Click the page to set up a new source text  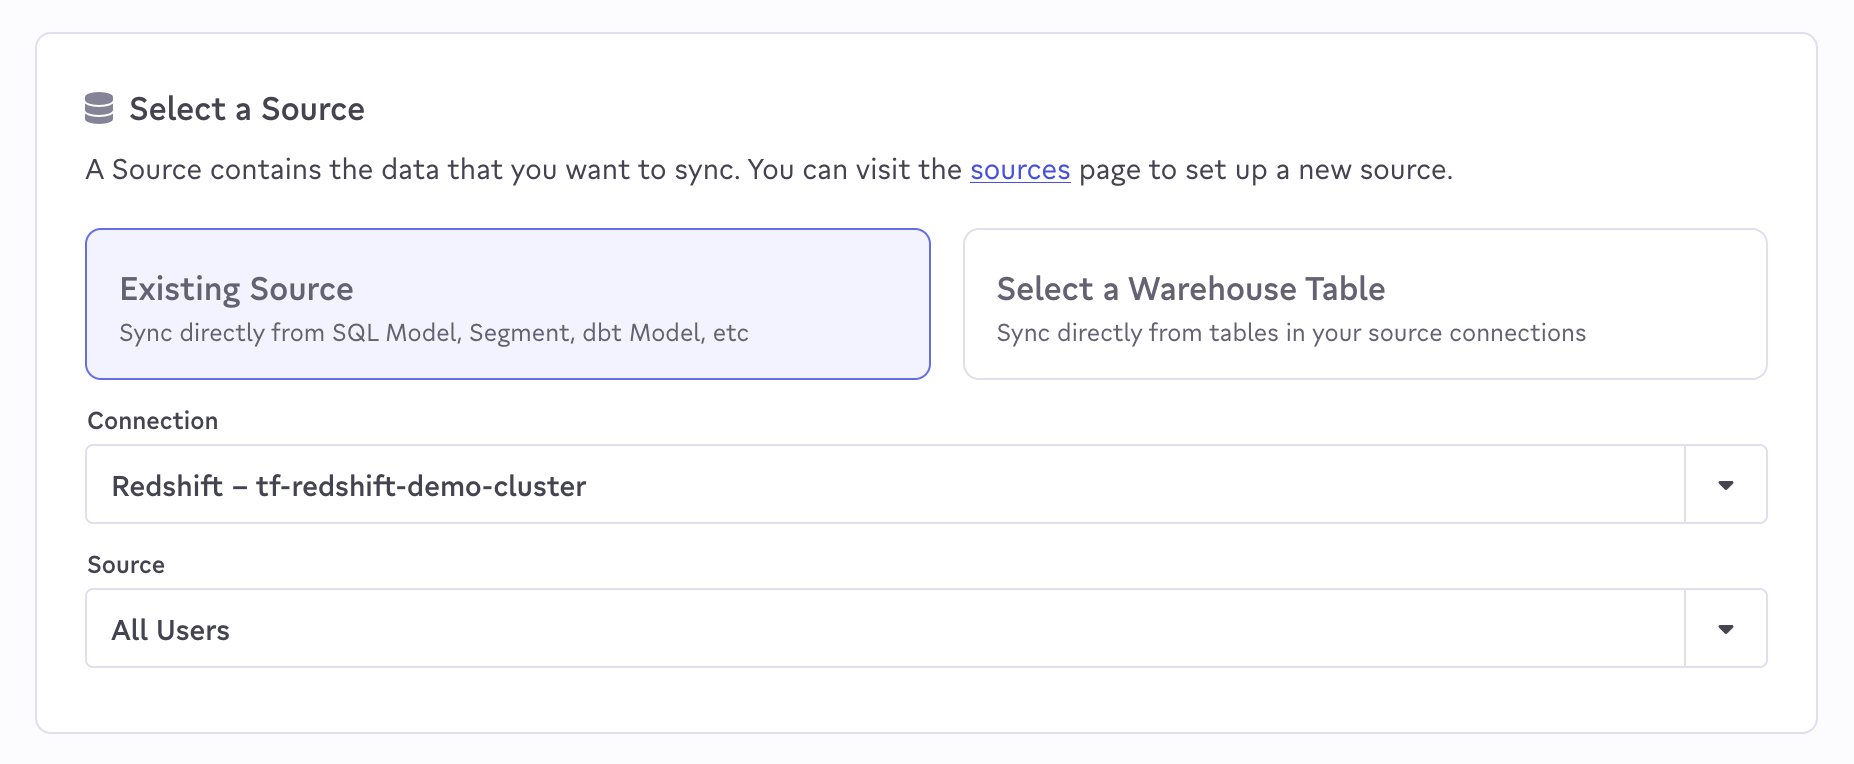point(1265,170)
